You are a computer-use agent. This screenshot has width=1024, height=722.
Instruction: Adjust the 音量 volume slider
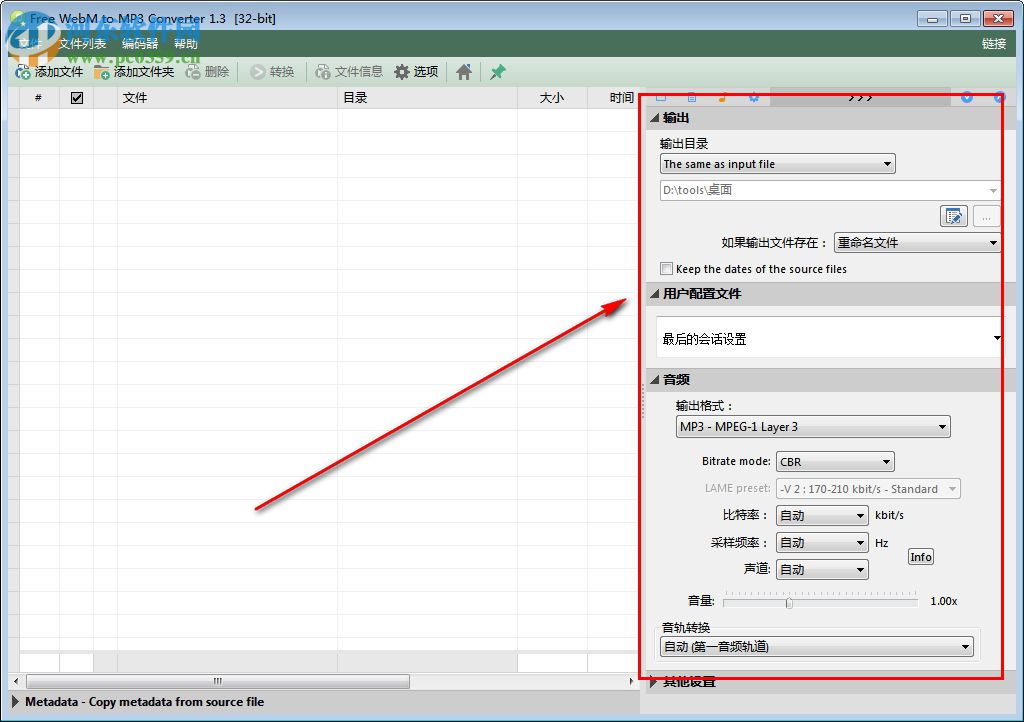[789, 601]
